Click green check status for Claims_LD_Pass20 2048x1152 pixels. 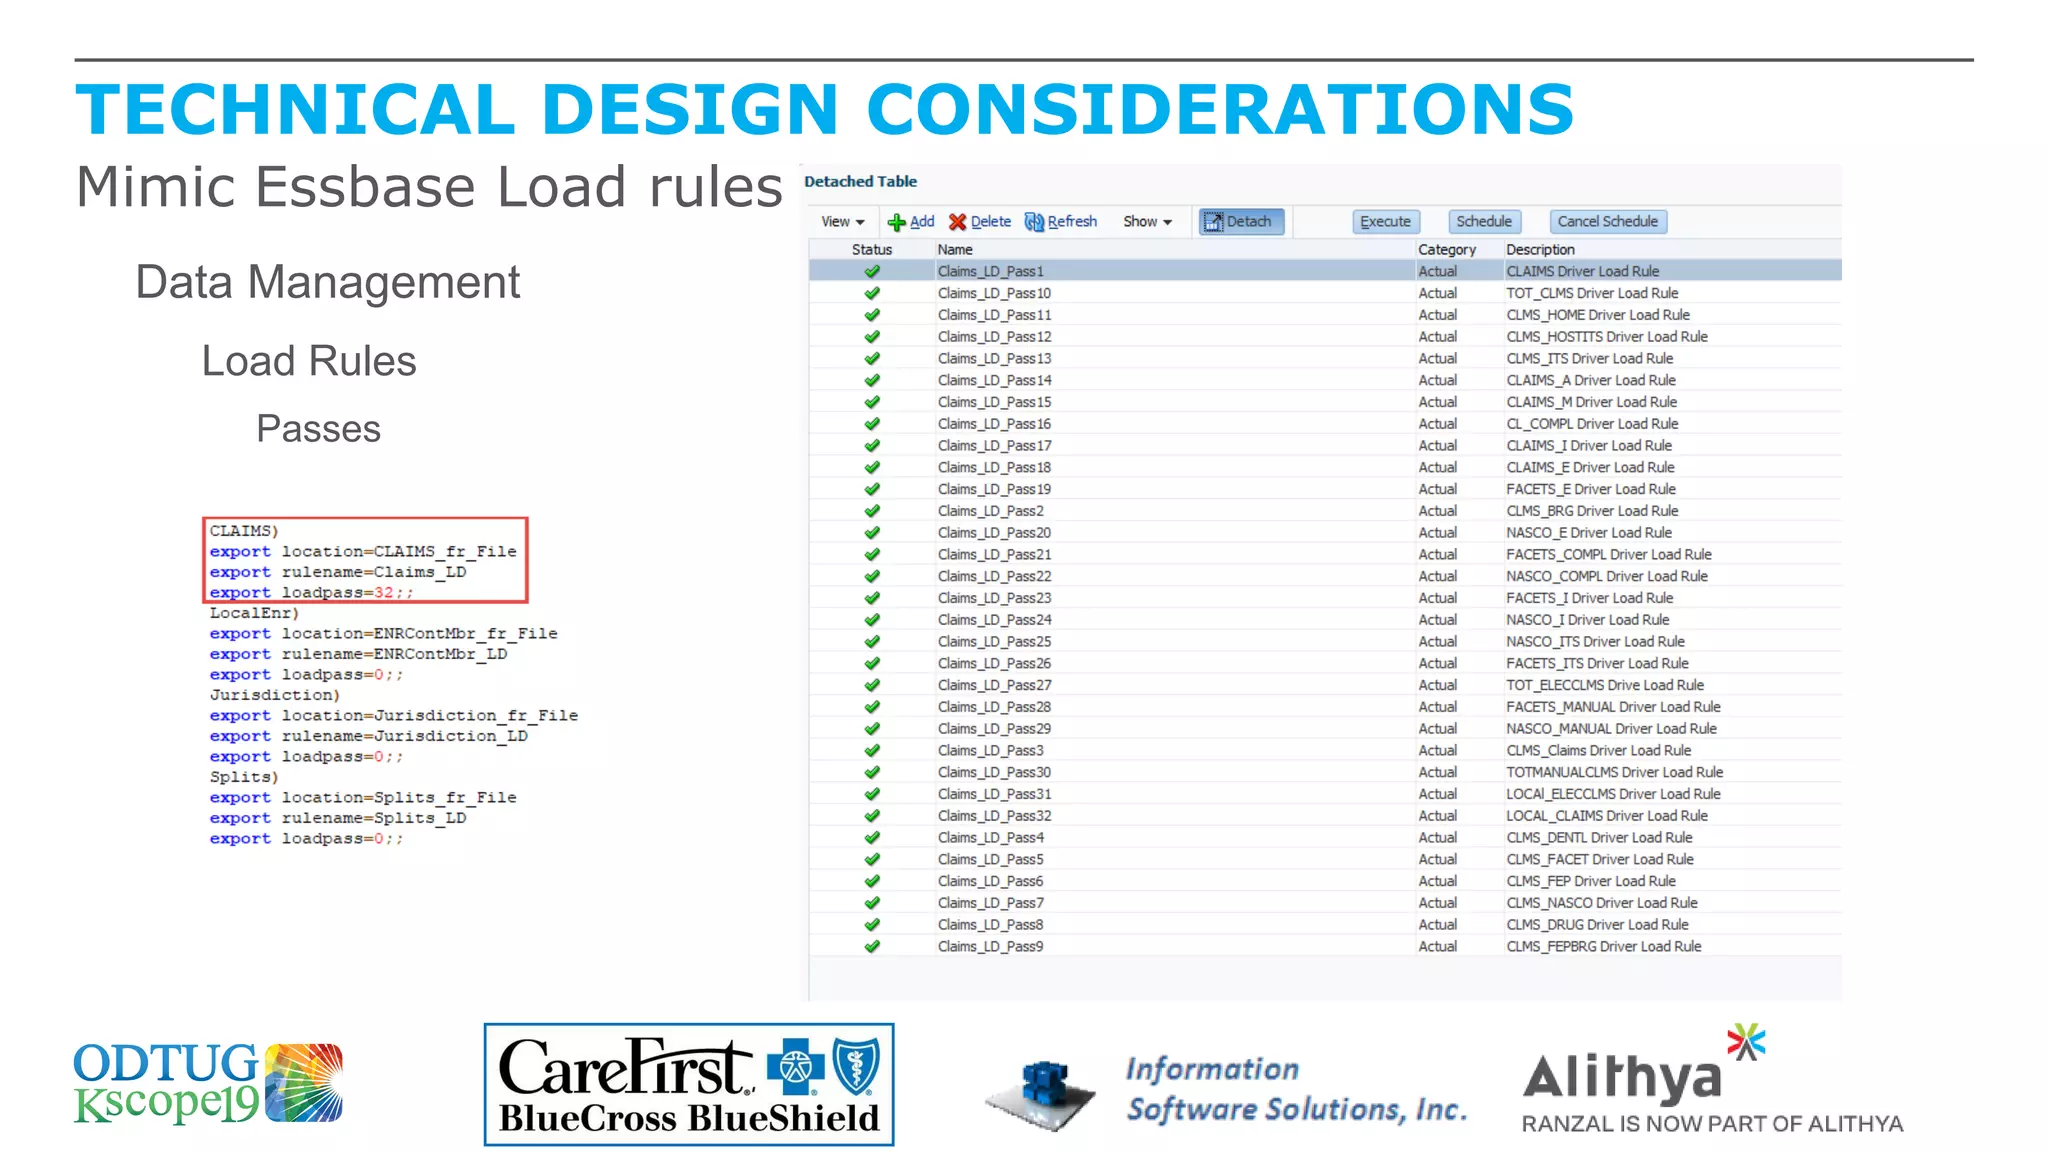[872, 533]
